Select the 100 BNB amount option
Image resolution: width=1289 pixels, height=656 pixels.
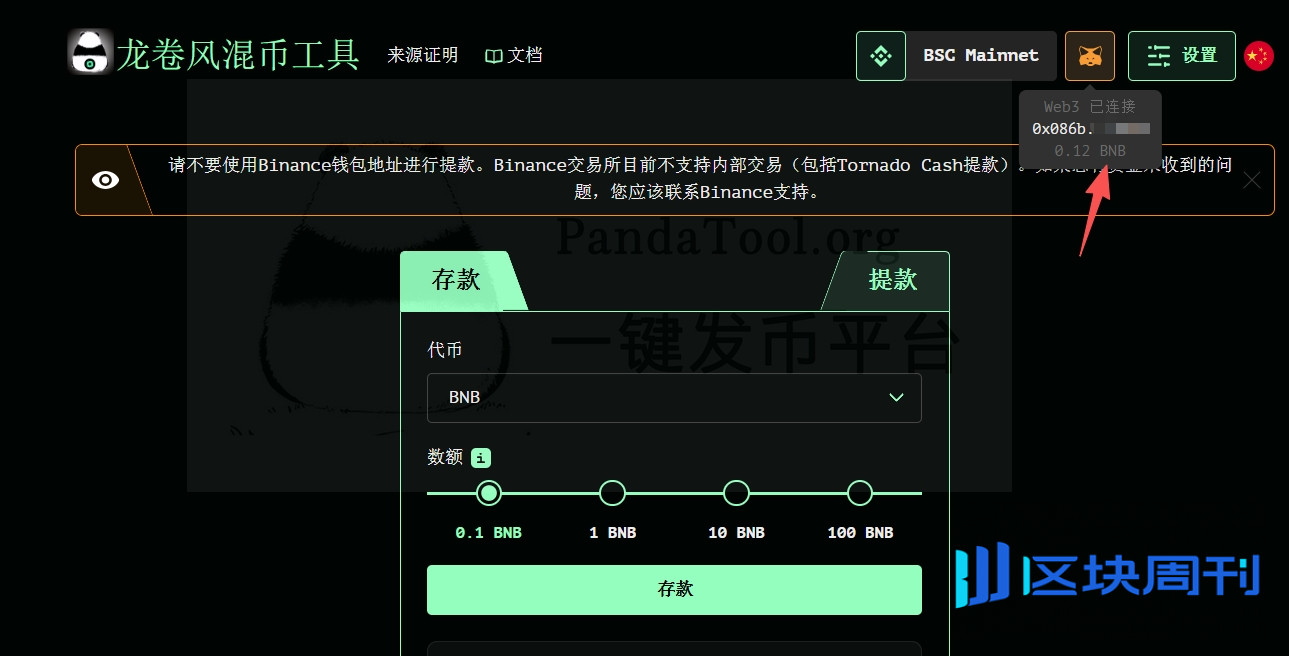(x=860, y=493)
